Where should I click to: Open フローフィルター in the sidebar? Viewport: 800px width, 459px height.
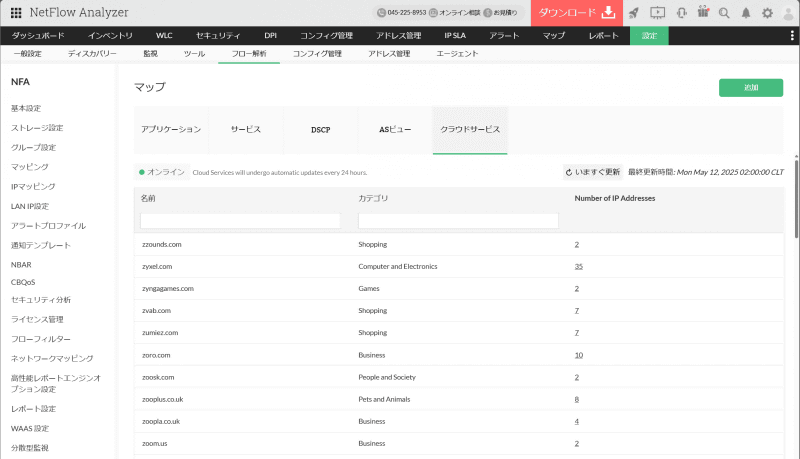click(x=41, y=339)
